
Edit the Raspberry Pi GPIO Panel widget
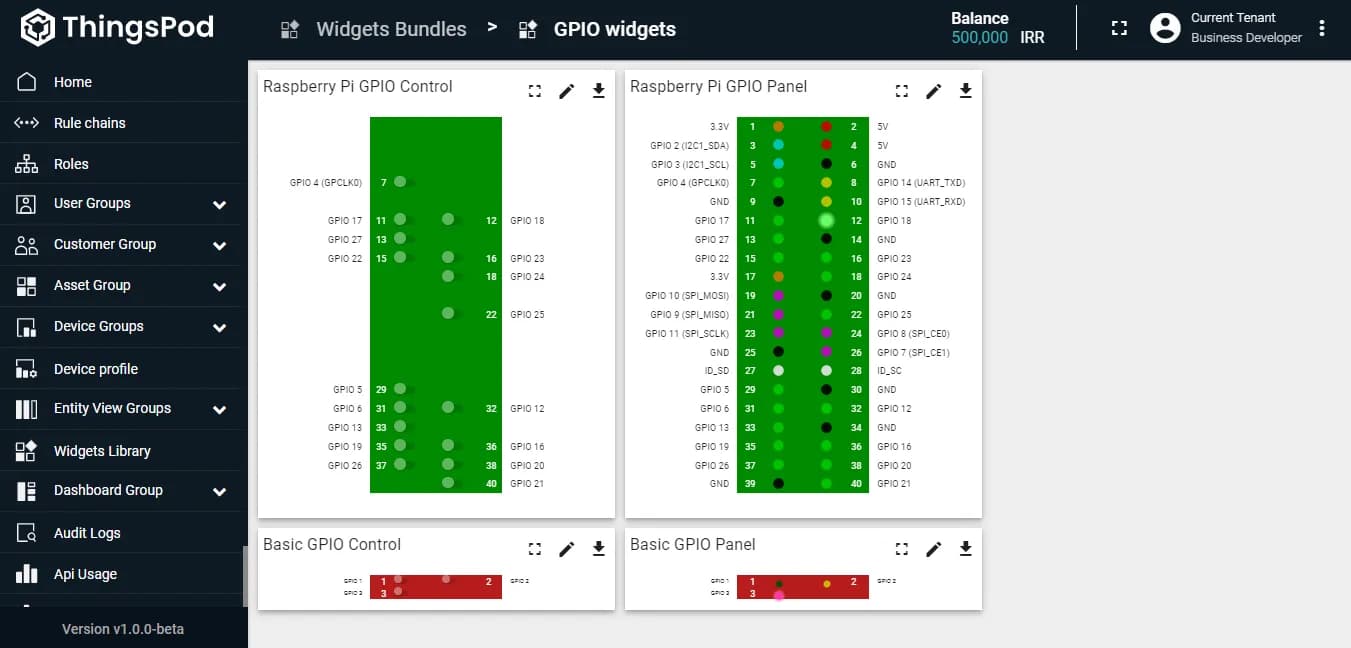click(x=933, y=91)
